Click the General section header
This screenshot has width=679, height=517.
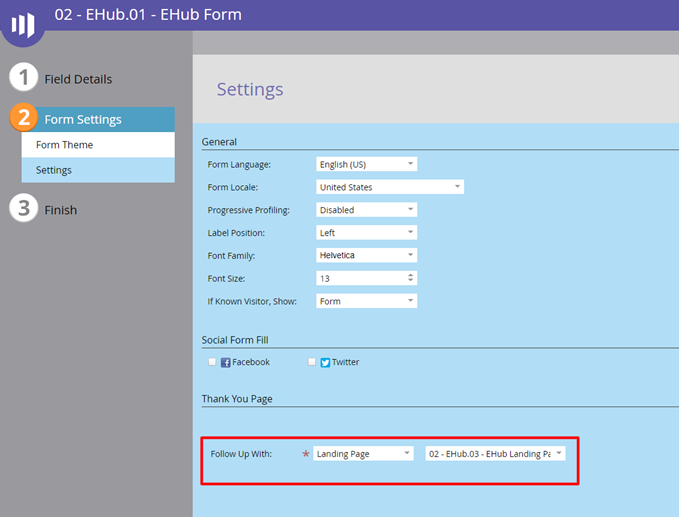tap(219, 142)
